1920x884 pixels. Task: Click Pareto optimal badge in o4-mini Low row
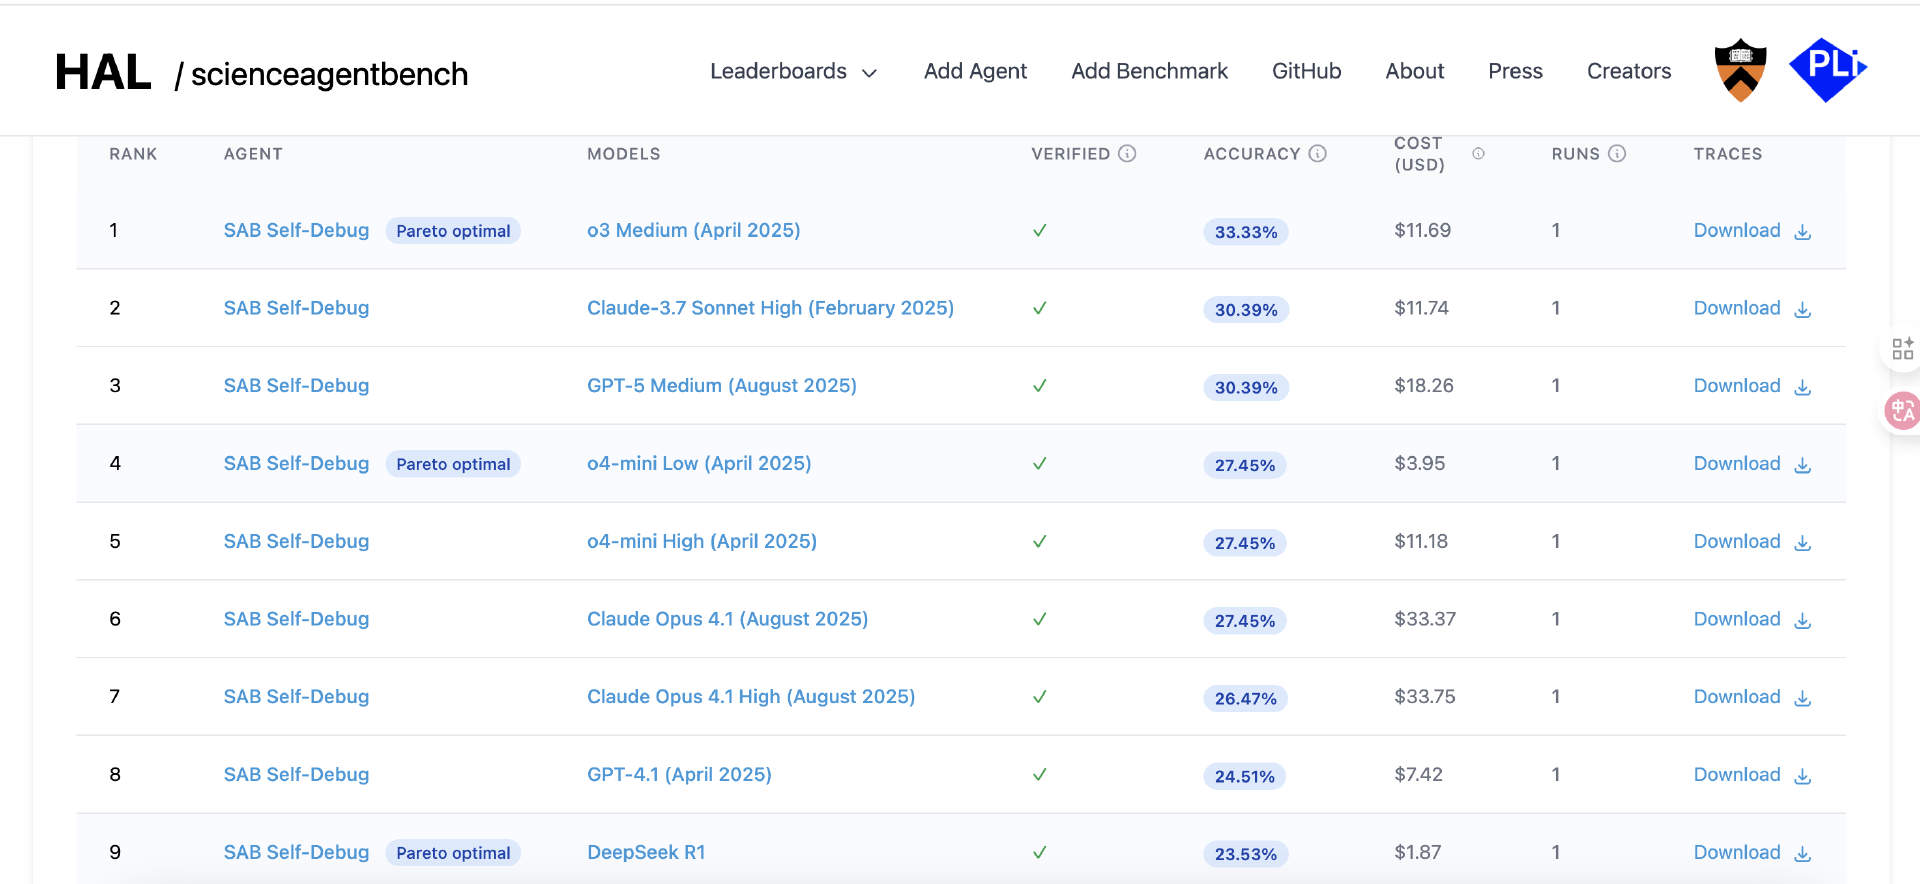pyautogui.click(x=453, y=464)
